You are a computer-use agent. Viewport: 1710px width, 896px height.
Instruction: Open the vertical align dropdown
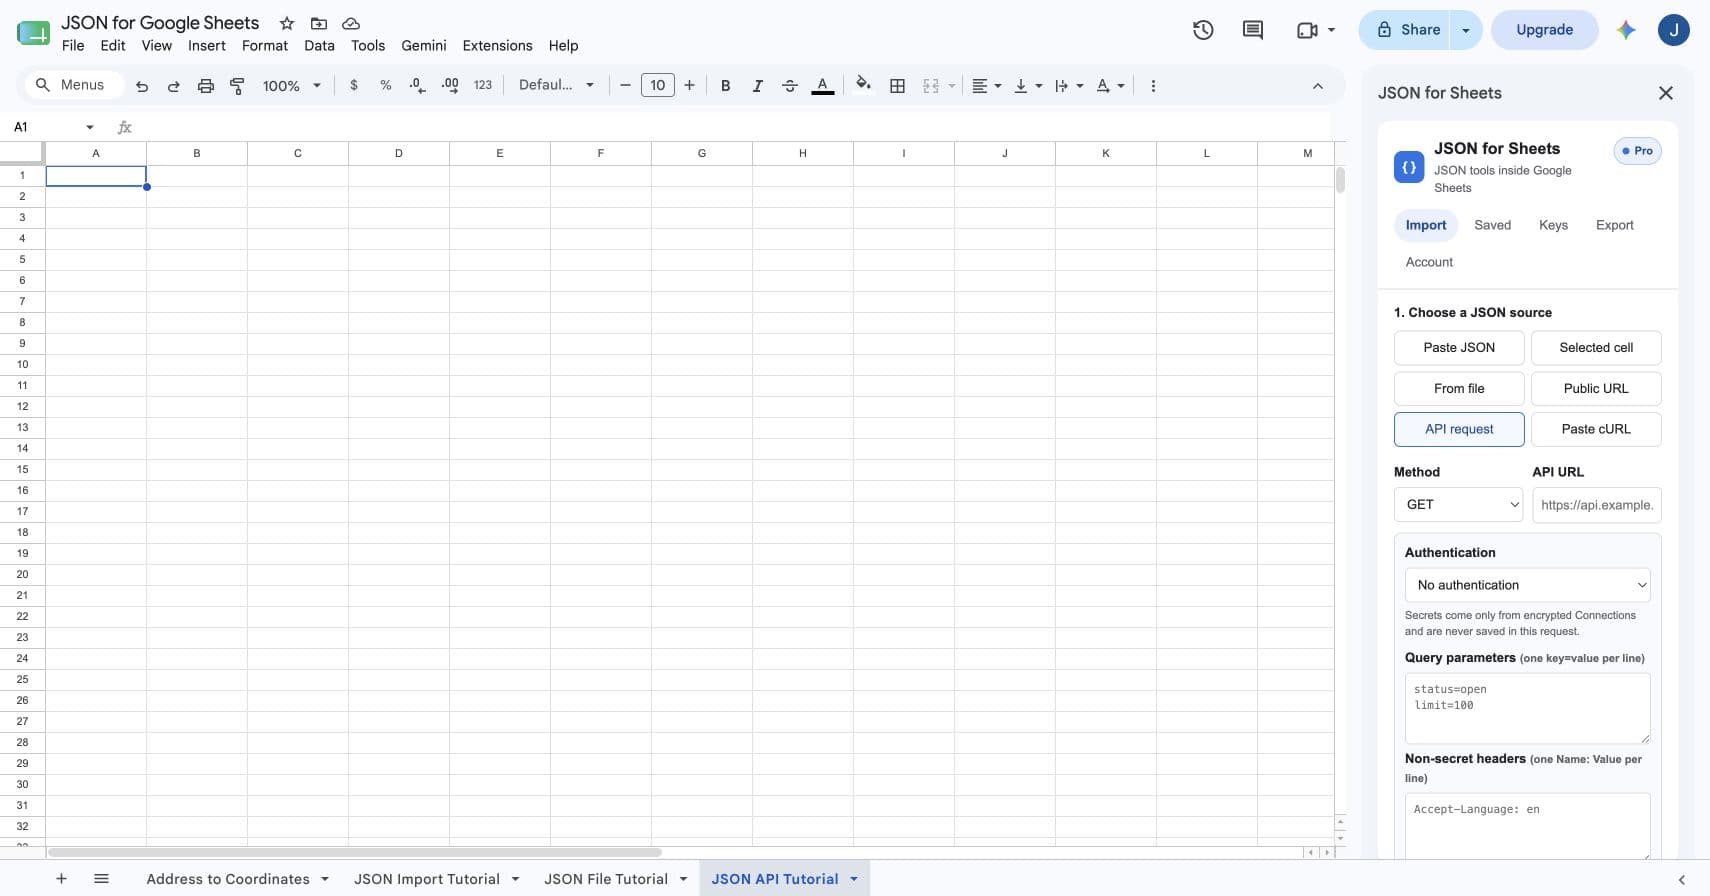tap(1028, 86)
